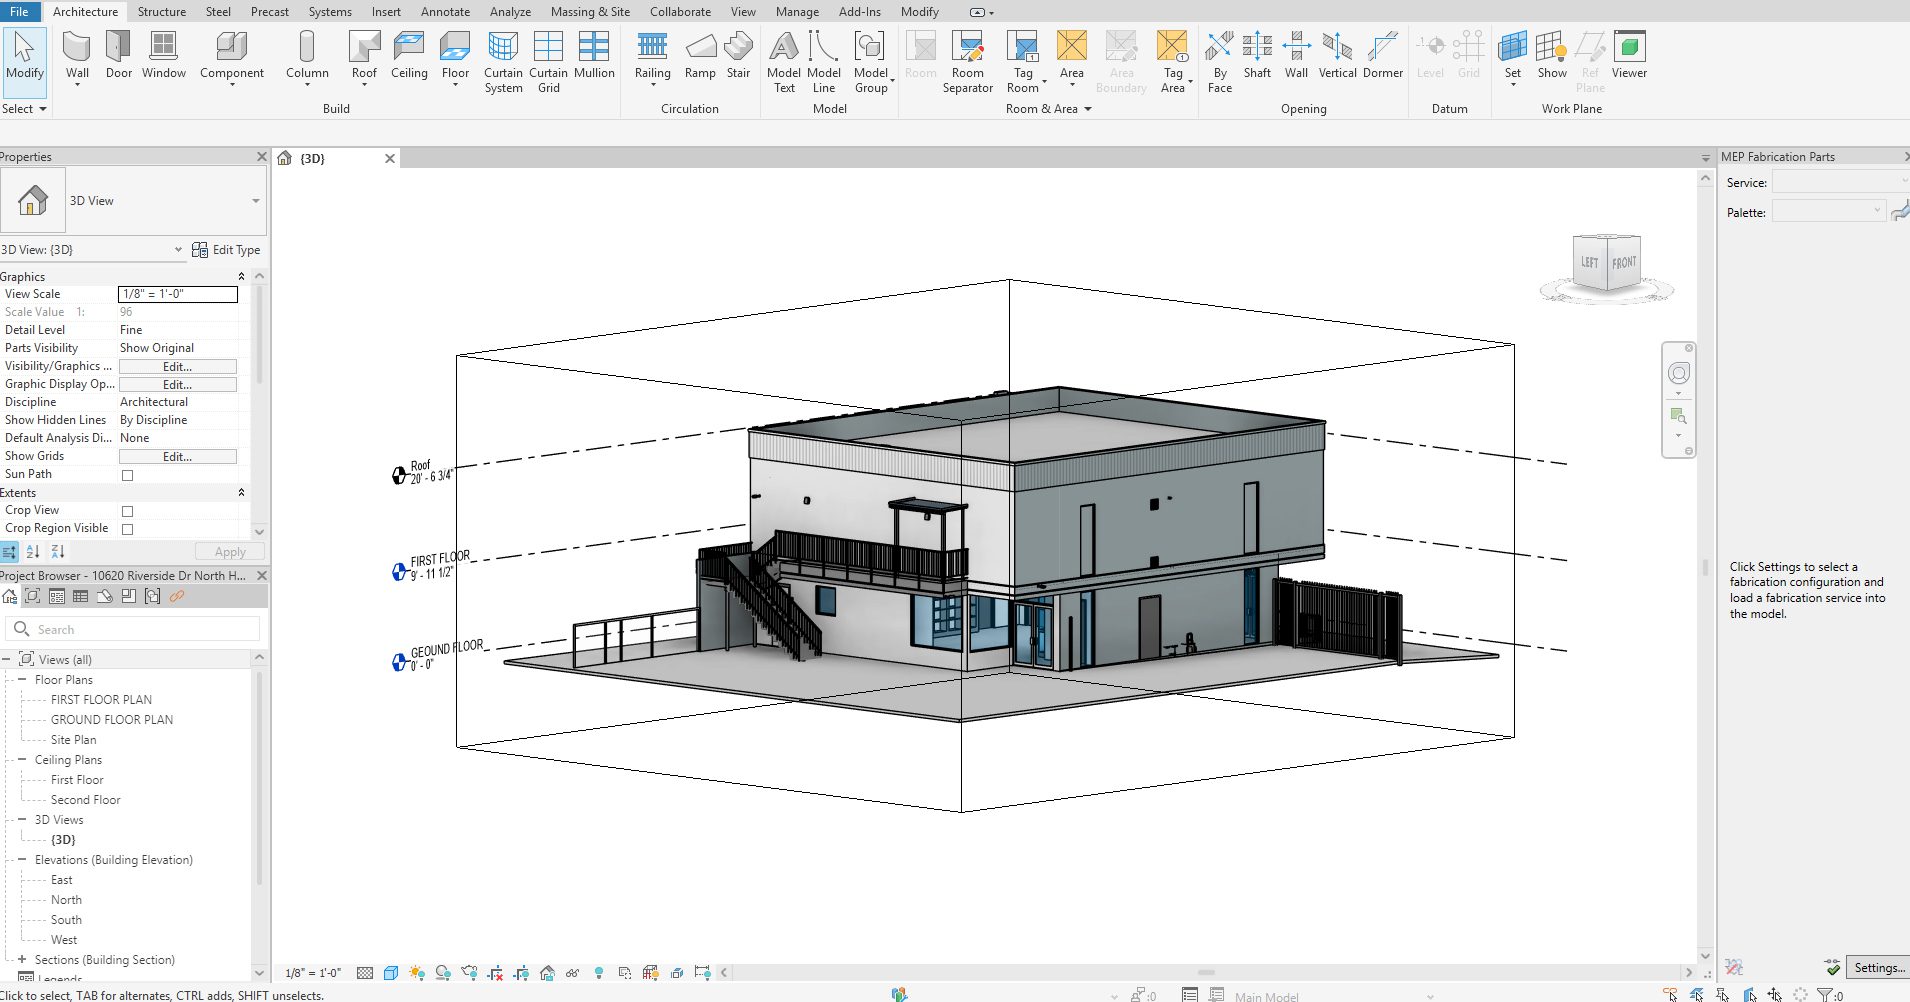The height and width of the screenshot is (1002, 1910).
Task: Open the Service dropdown in MEP Fabrication Parts
Action: pyautogui.click(x=1901, y=182)
